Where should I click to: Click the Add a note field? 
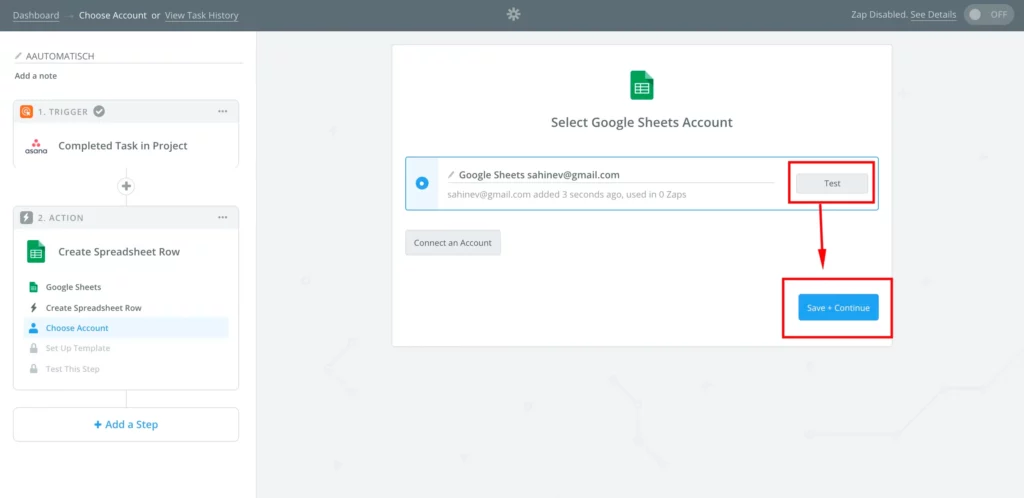pos(36,76)
